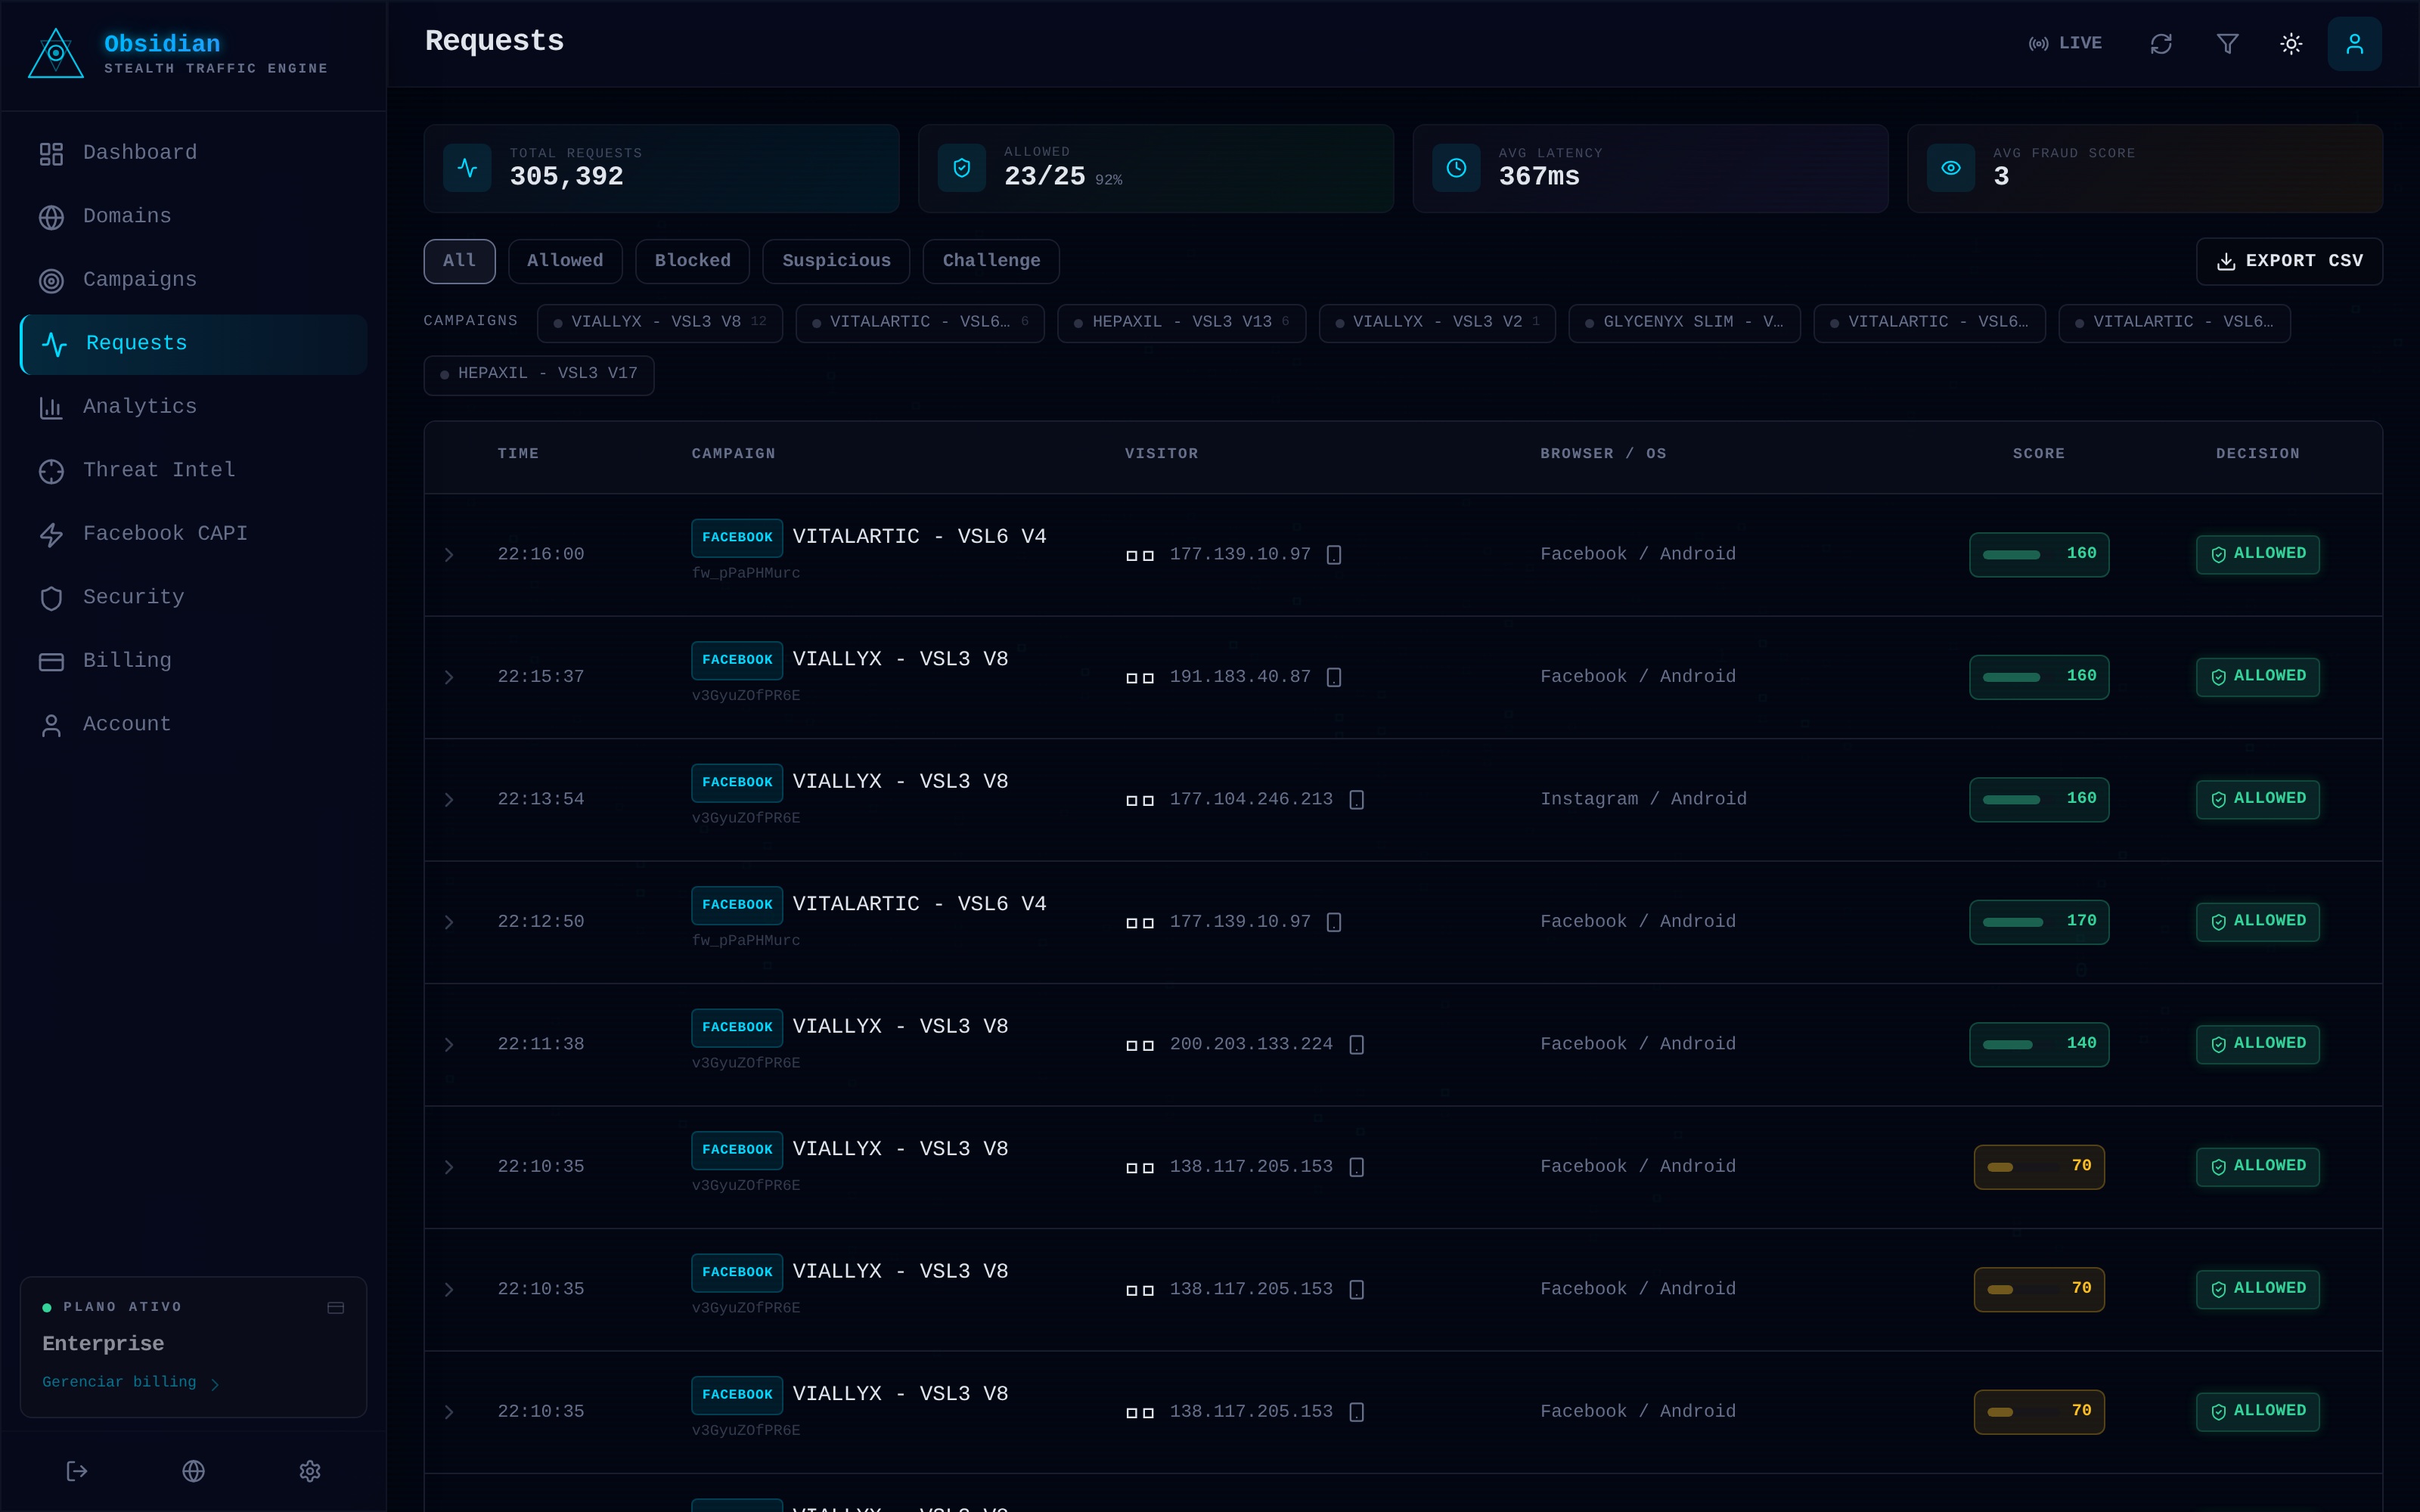The image size is (2420, 1512).
Task: Click IP address 200.203.133.224
Action: click(x=1251, y=1045)
